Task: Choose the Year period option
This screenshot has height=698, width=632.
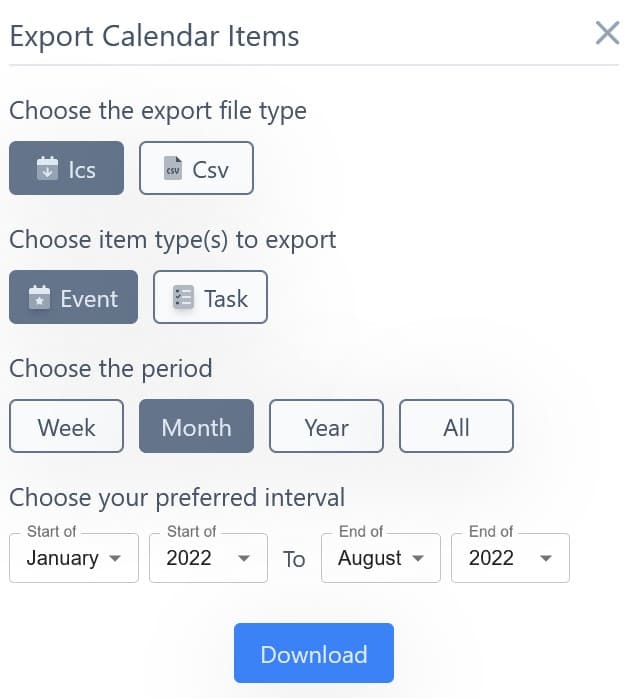Action: point(326,426)
